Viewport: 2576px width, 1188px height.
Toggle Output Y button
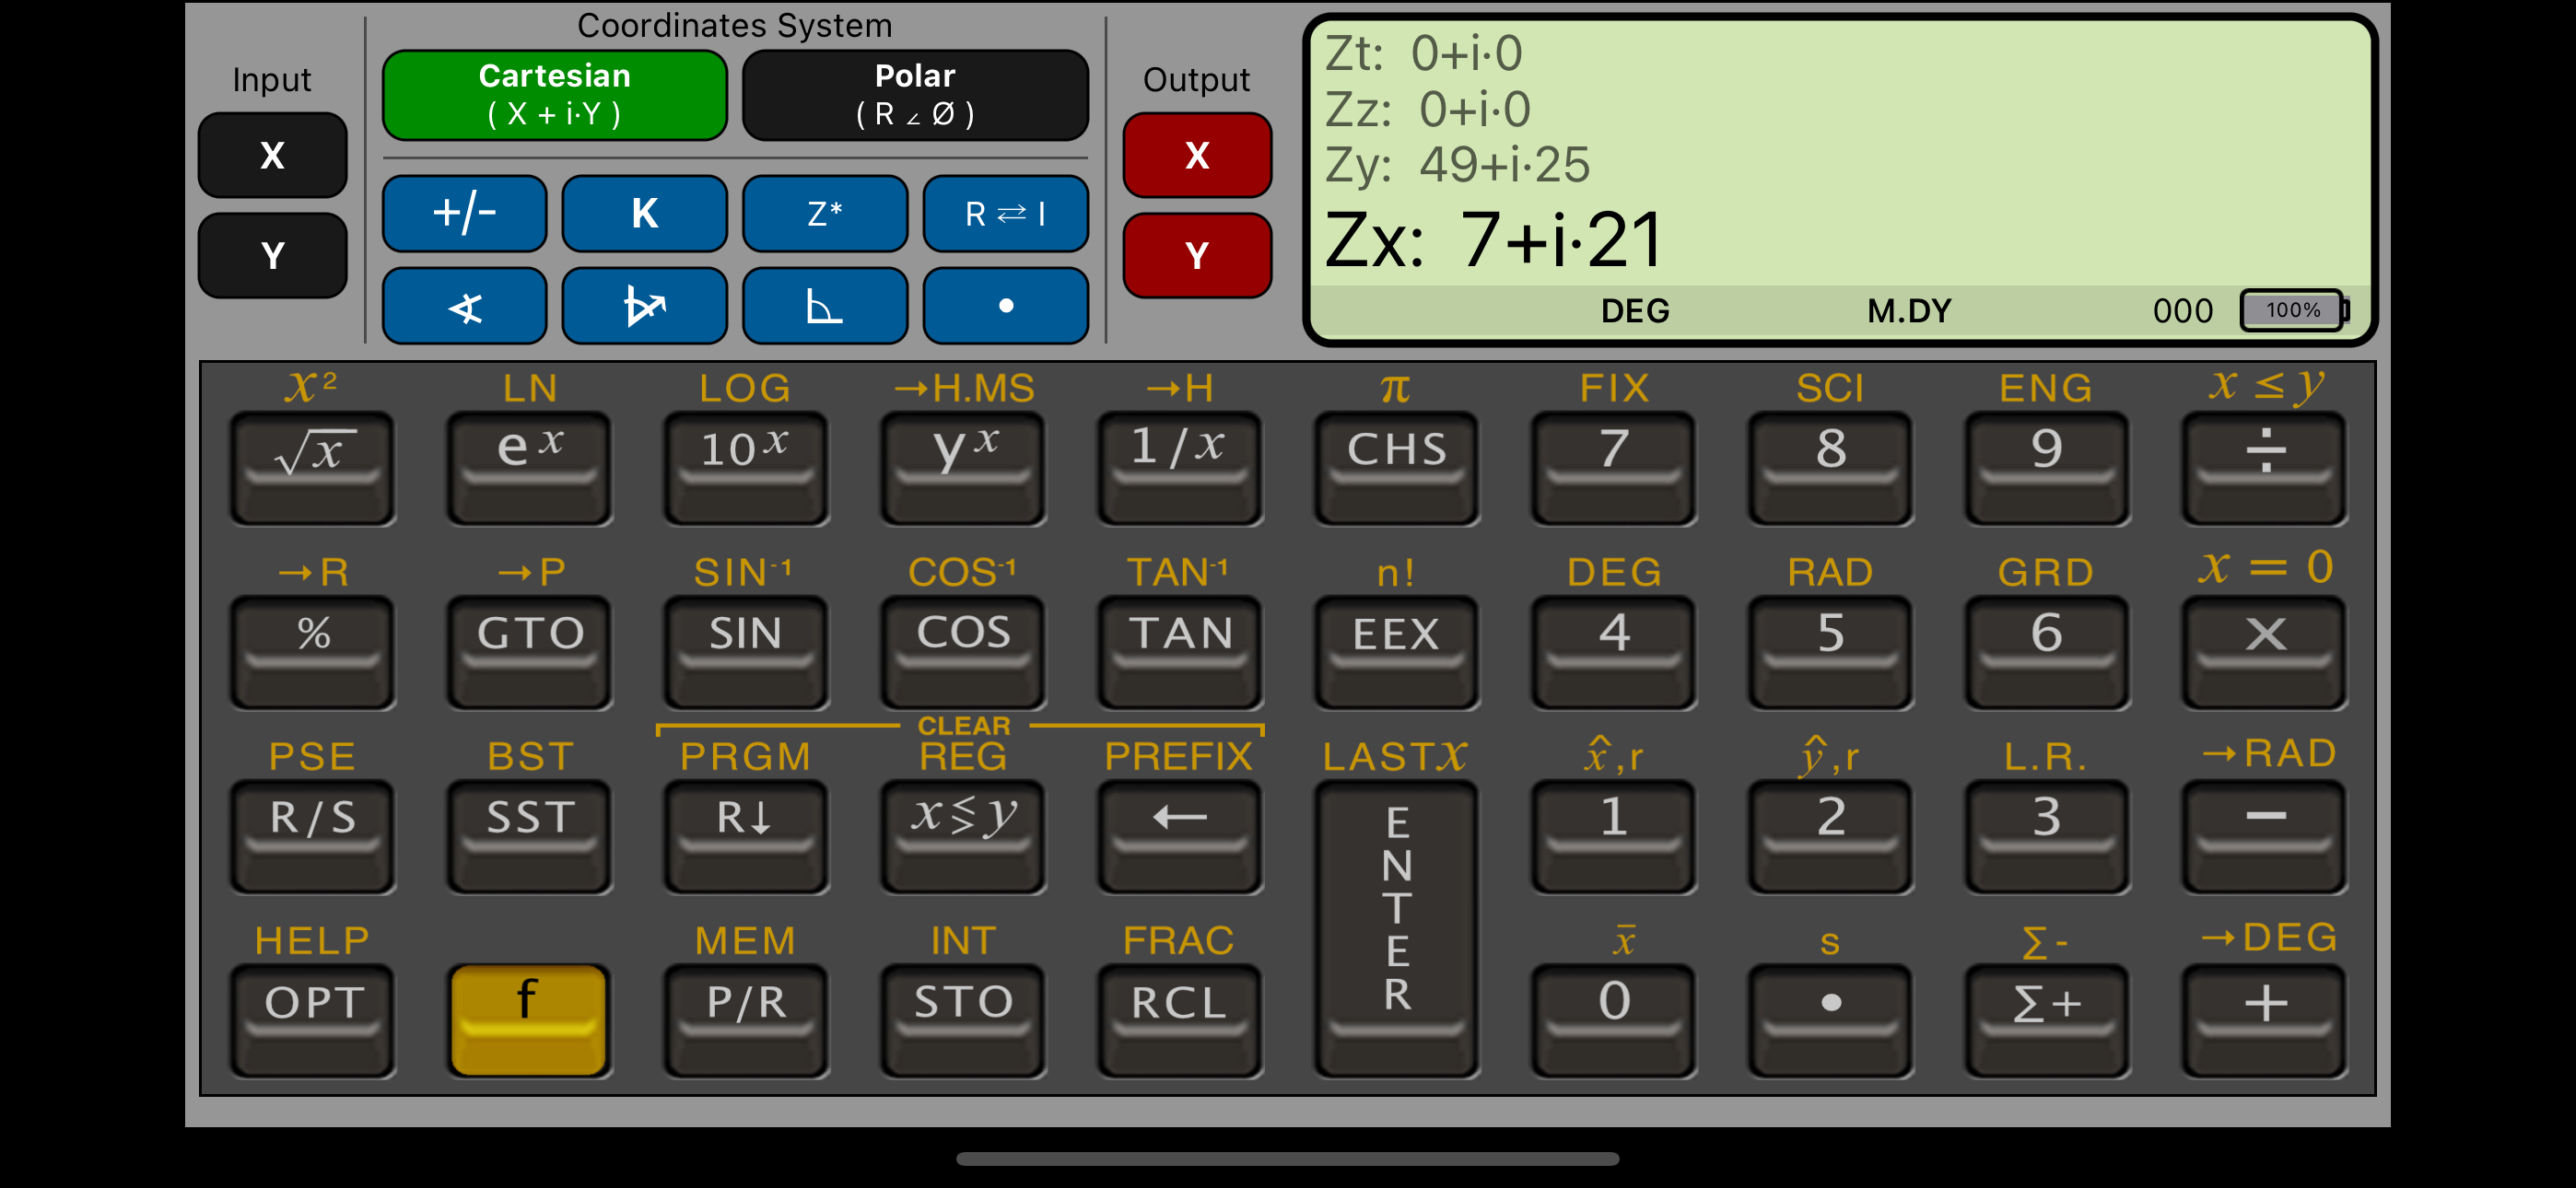tap(1197, 255)
